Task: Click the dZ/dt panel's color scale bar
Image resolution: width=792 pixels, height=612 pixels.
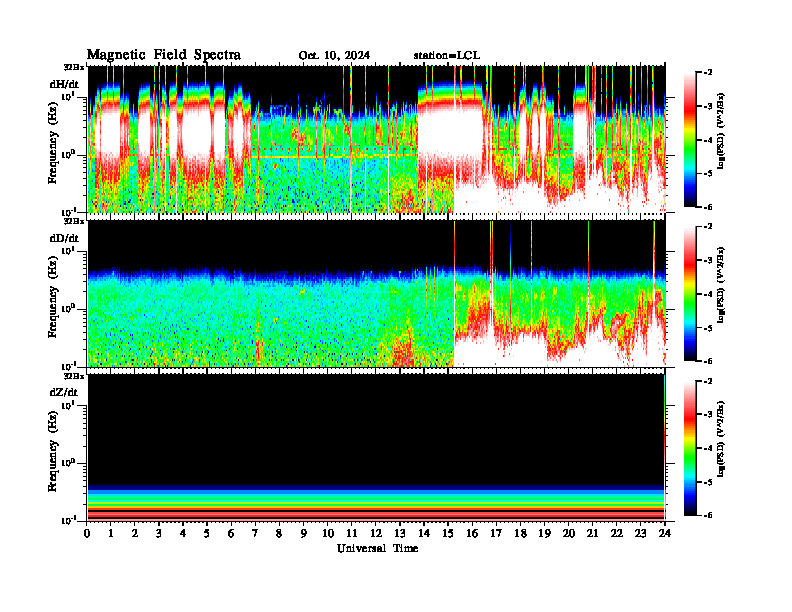Action: (x=690, y=448)
